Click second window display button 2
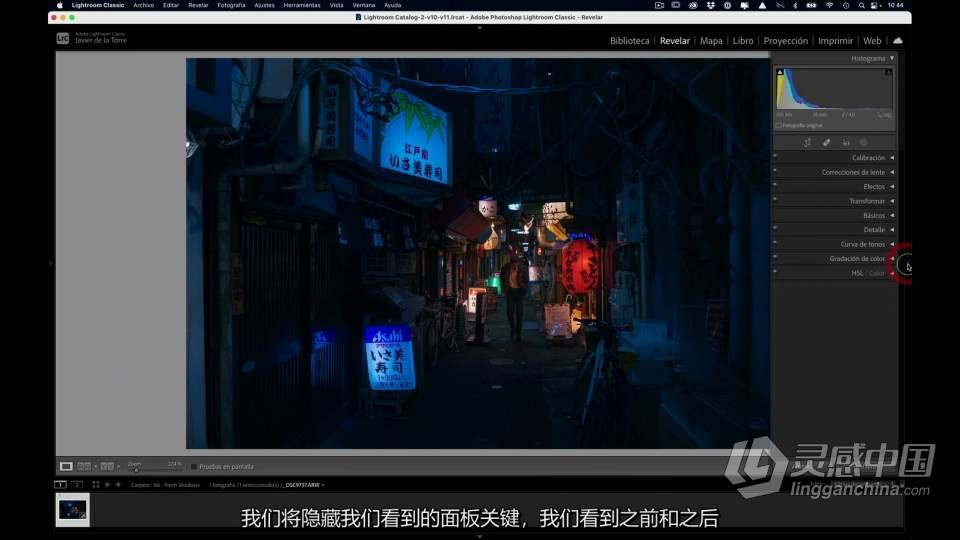The height and width of the screenshot is (540, 960). click(x=77, y=484)
